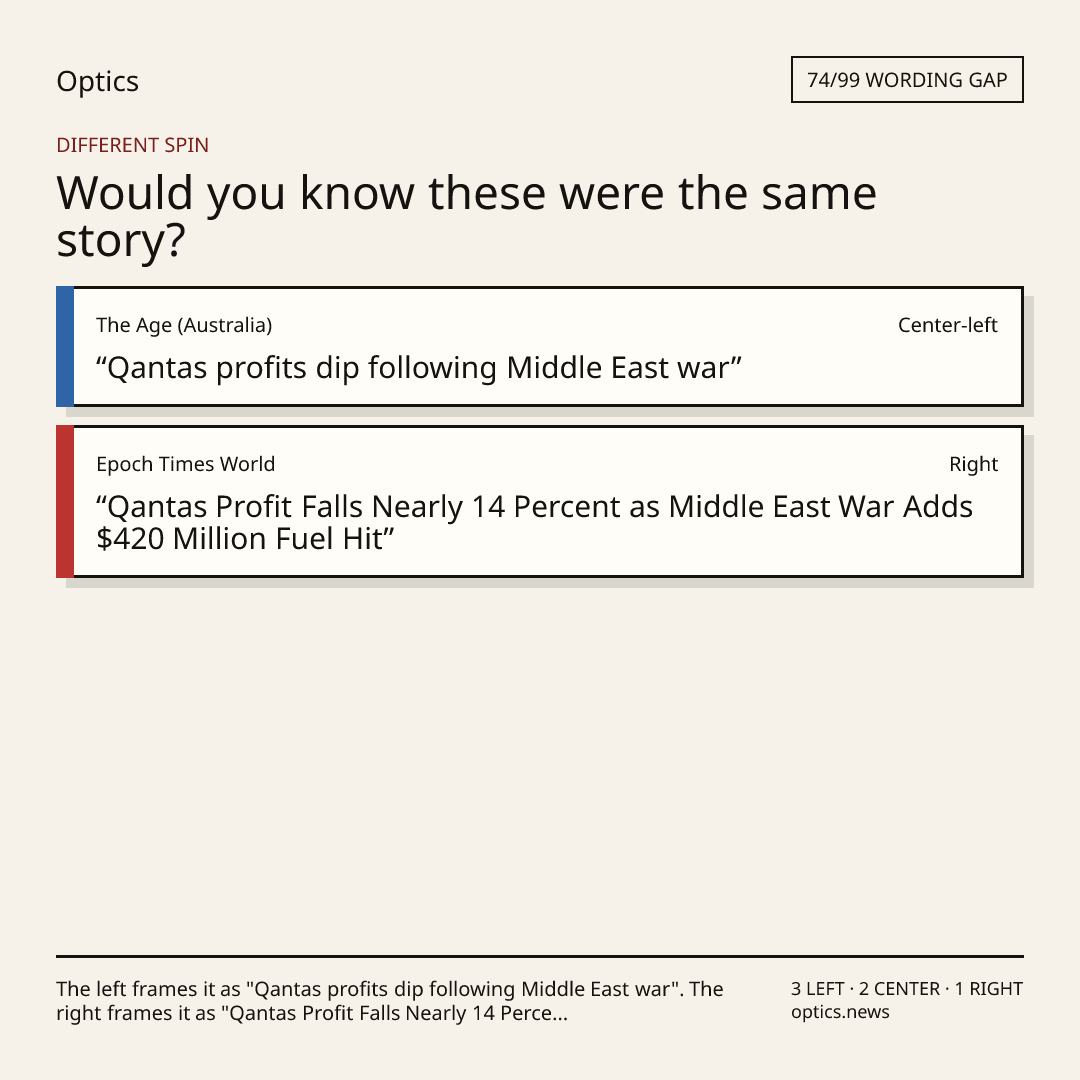Click the DIFFERENT SPIN label
1080x1080 pixels.
[132, 145]
